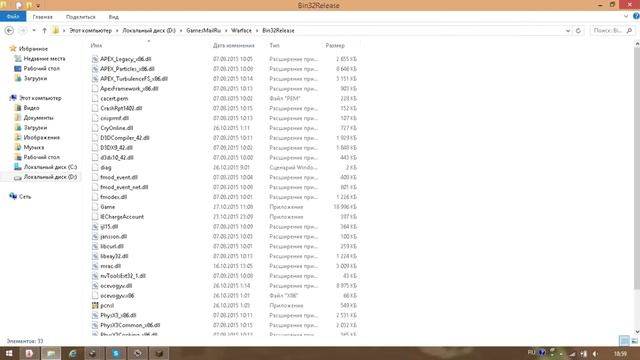Open Рабочий стол under Избранное

[41, 69]
